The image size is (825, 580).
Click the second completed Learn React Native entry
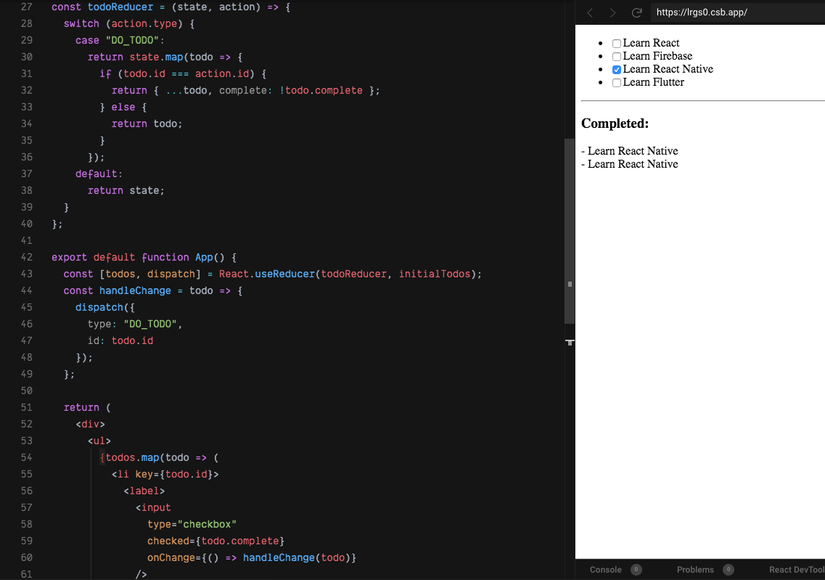630,164
